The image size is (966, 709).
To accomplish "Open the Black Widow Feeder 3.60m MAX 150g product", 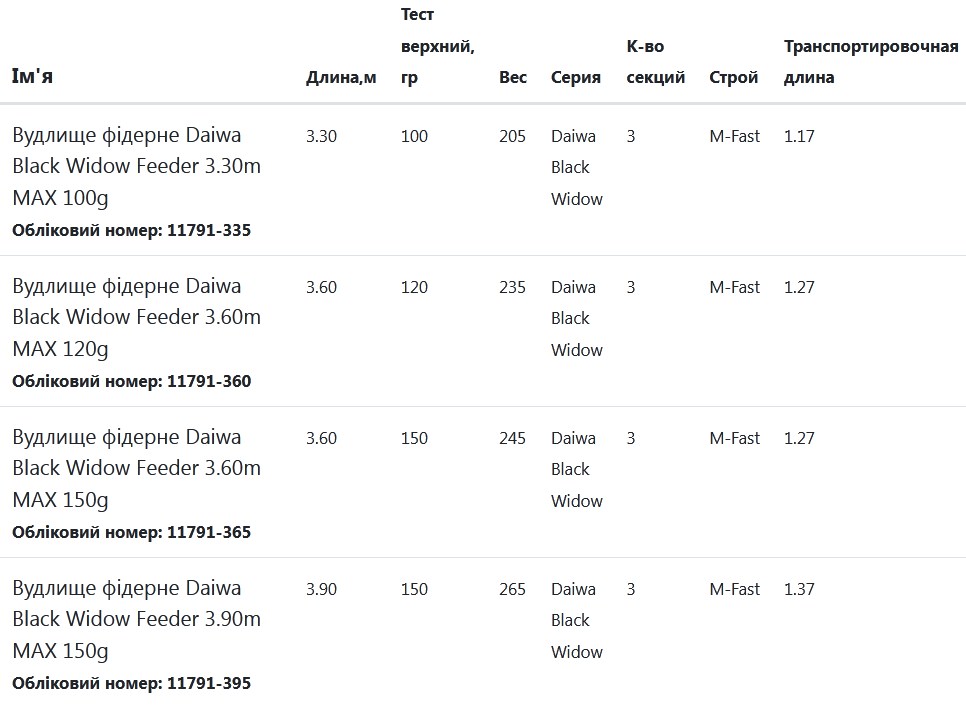I will tap(137, 468).
